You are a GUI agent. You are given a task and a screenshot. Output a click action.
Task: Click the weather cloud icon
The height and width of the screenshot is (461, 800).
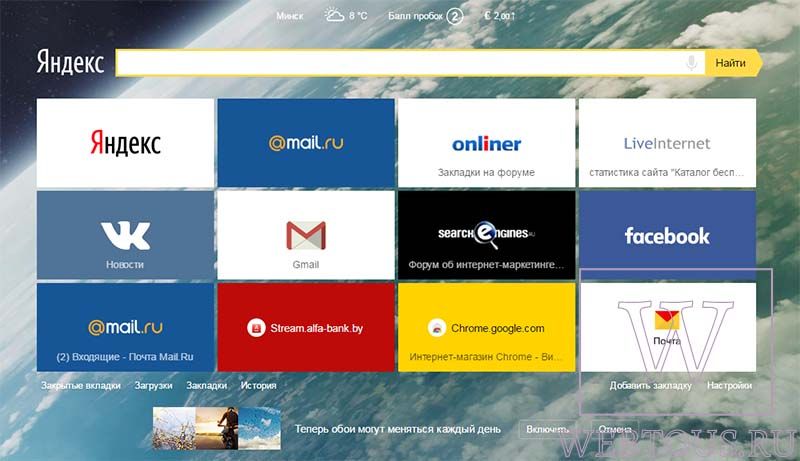coord(334,16)
